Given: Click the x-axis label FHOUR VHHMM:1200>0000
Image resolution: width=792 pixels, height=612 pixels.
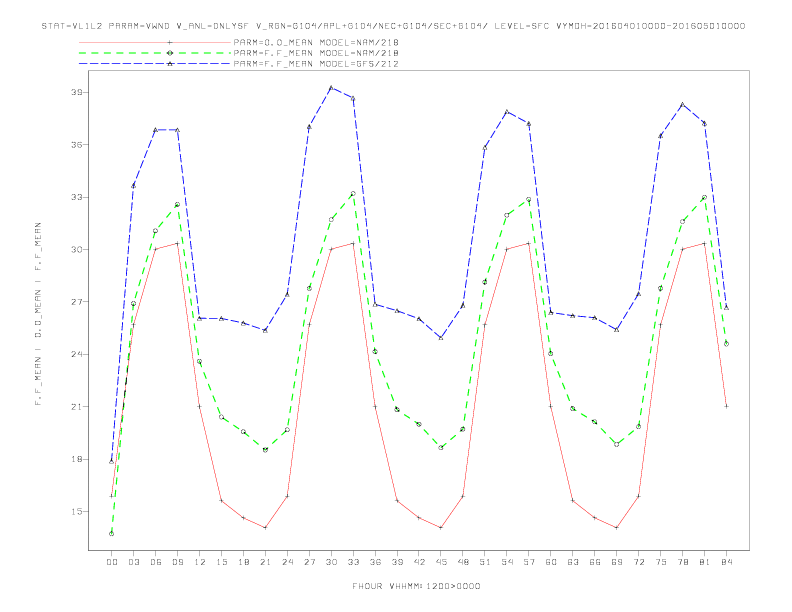Looking at the screenshot, I should [416, 586].
